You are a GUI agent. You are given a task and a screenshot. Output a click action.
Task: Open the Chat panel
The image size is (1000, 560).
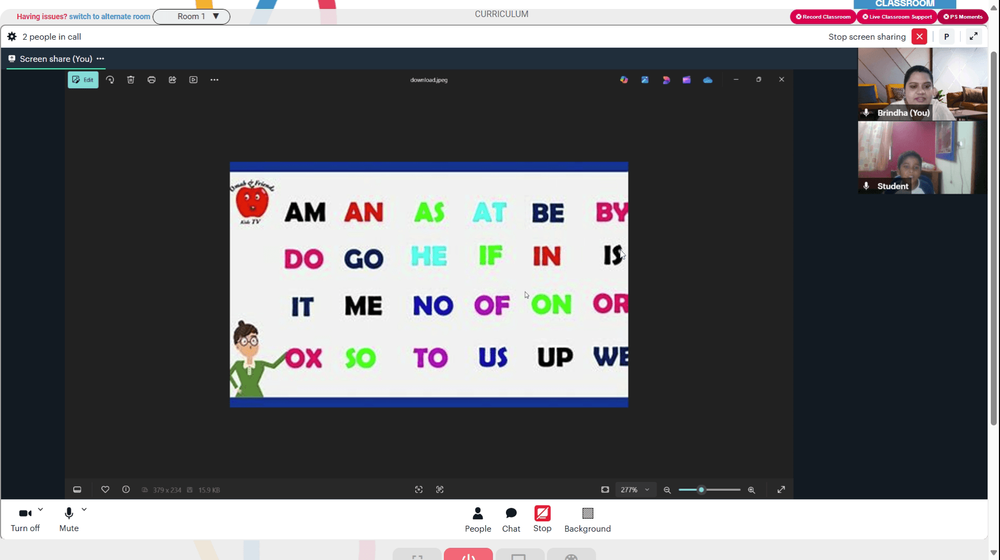tap(511, 520)
